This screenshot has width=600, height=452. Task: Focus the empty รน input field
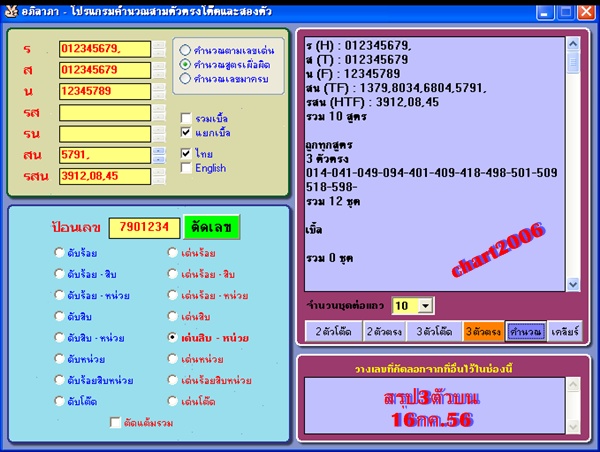pyautogui.click(x=105, y=134)
